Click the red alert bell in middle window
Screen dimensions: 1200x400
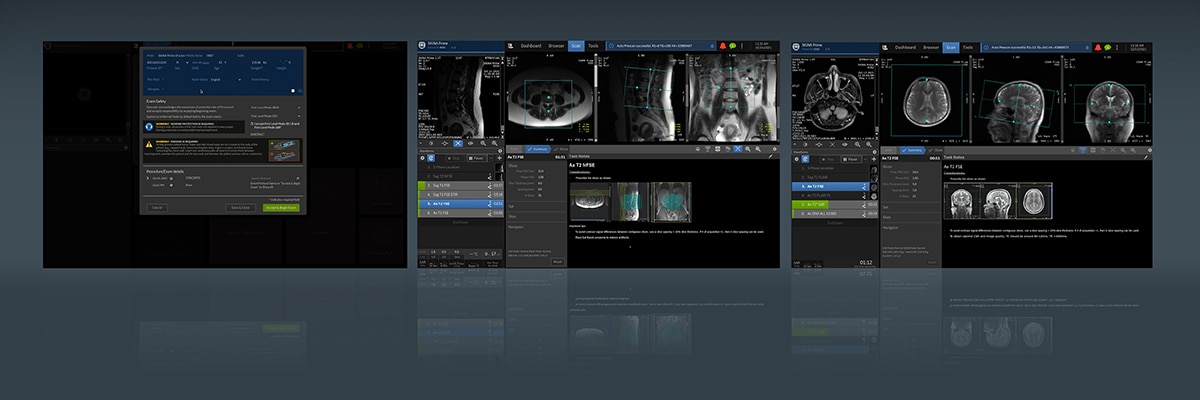tap(723, 46)
